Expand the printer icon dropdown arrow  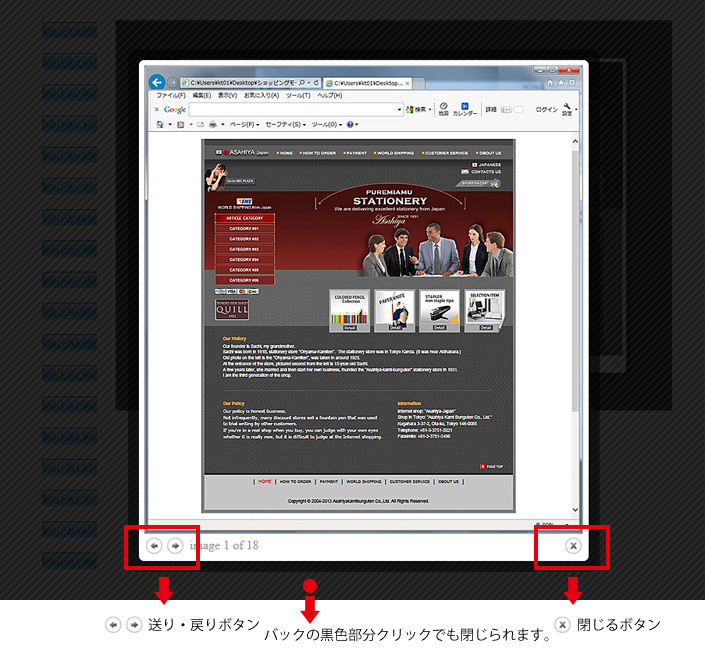point(223,125)
